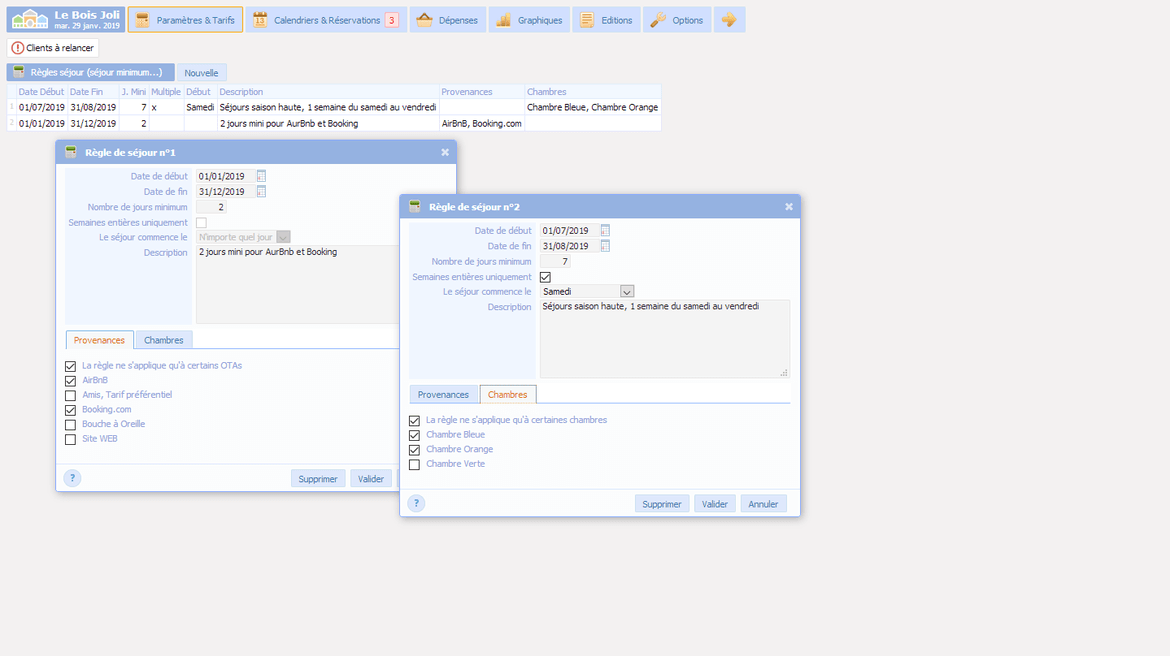The height and width of the screenshot is (656, 1170).
Task: Open the Options toolbar menu
Action: click(677, 20)
